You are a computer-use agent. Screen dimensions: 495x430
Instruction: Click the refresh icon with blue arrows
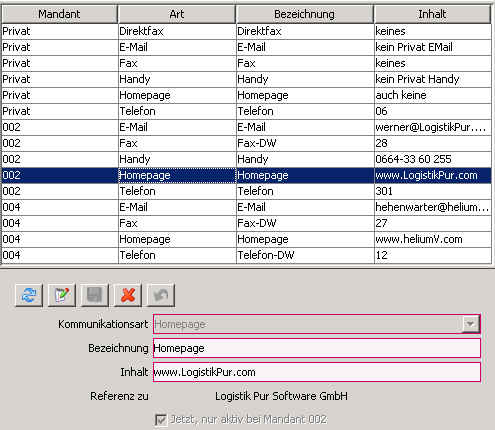point(29,295)
